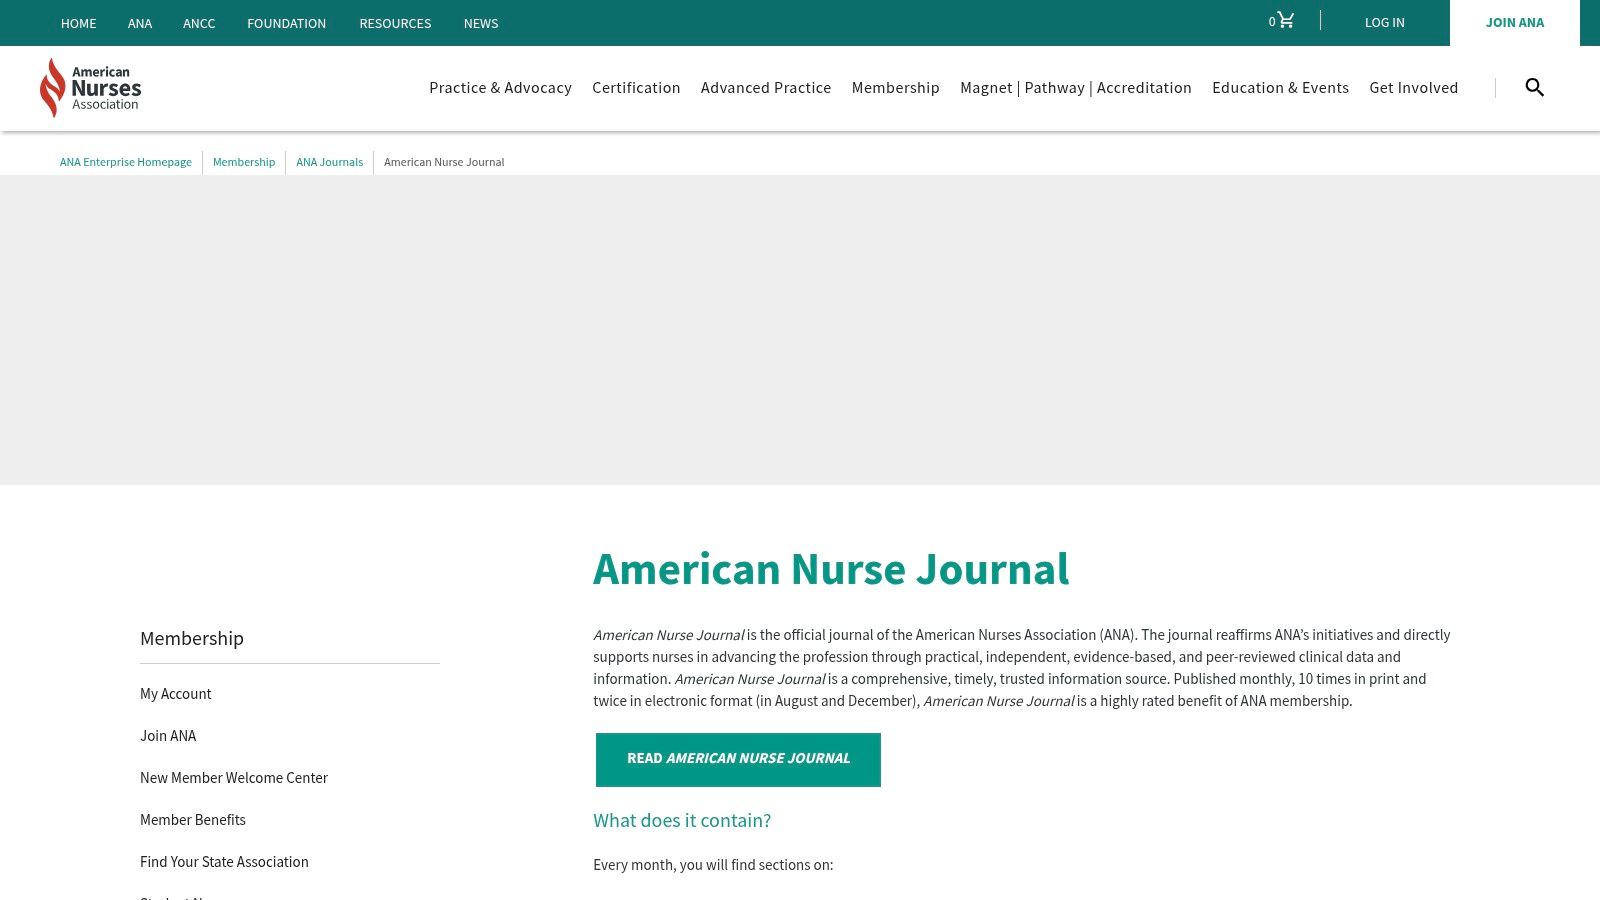This screenshot has width=1600, height=900.
Task: Open Education & Events menu
Action: click(x=1281, y=88)
